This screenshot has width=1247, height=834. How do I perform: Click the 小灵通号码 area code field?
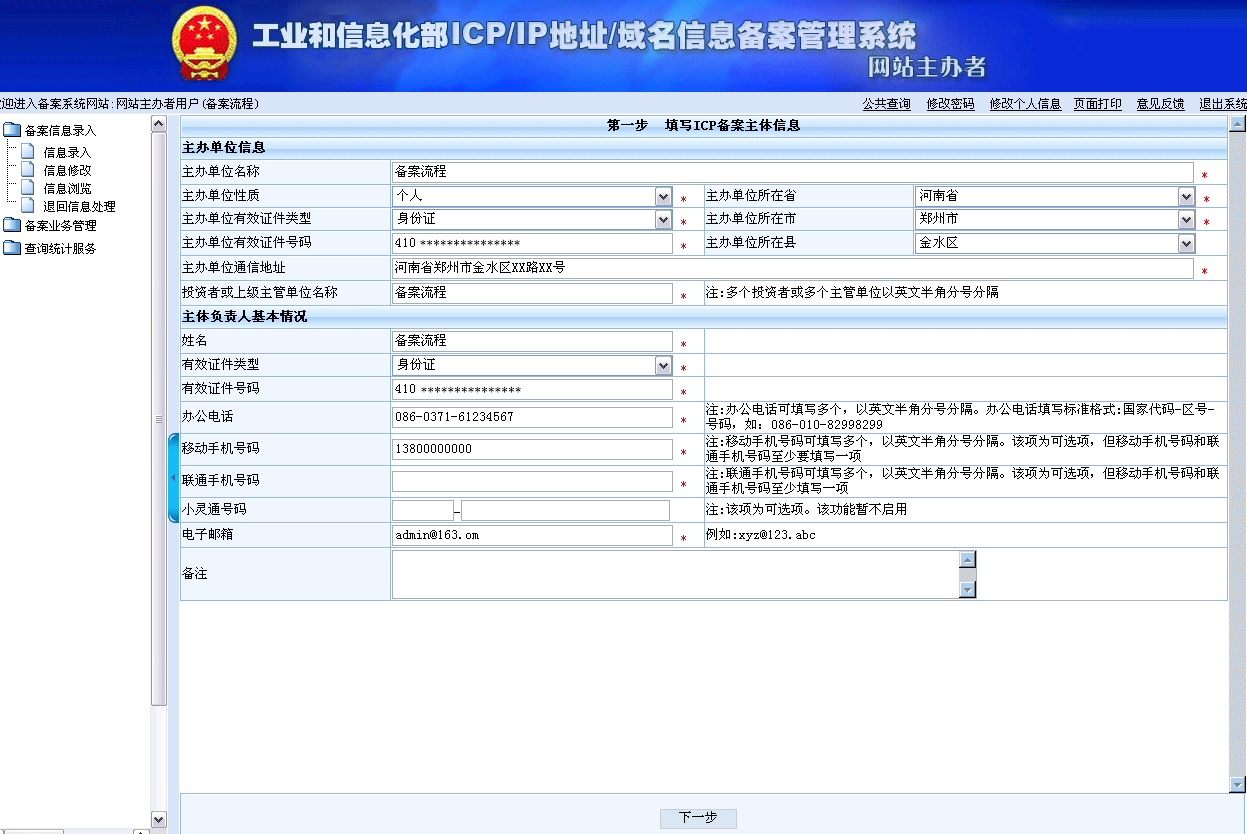(x=423, y=511)
